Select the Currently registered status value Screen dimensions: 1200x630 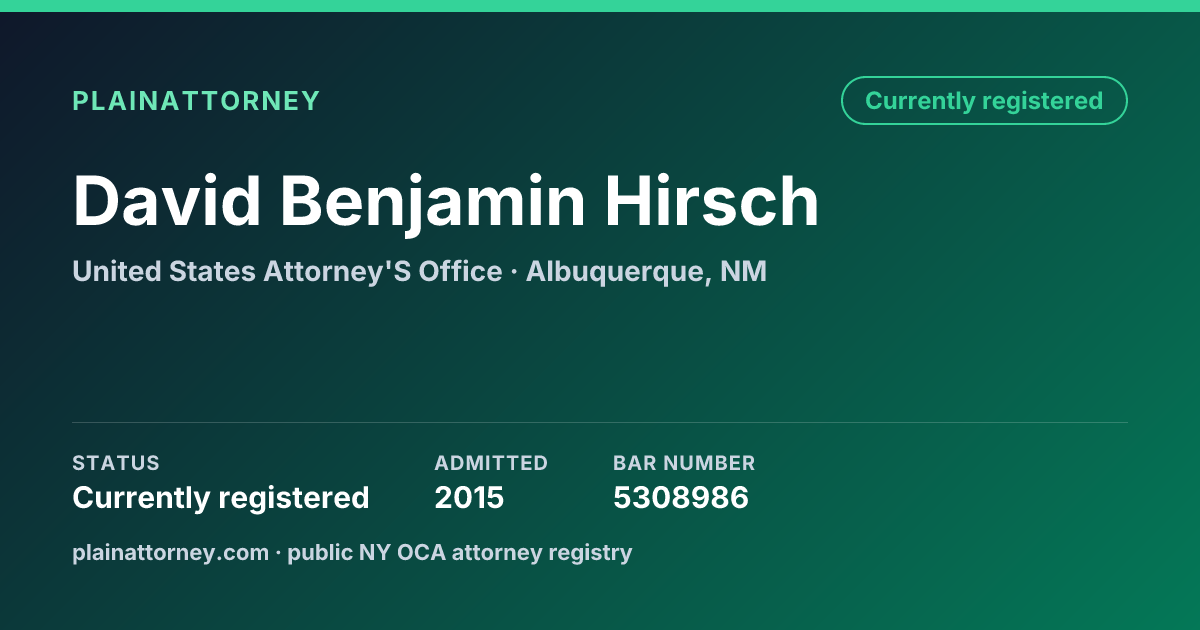tap(221, 497)
